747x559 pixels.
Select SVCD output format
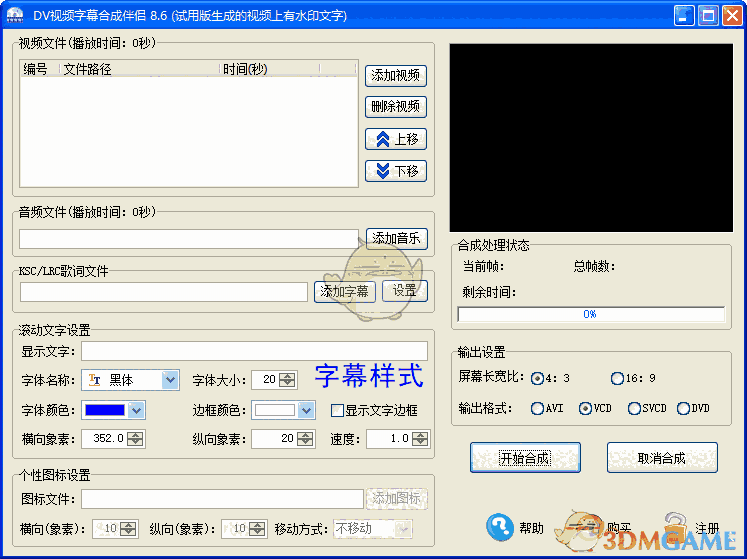(634, 408)
